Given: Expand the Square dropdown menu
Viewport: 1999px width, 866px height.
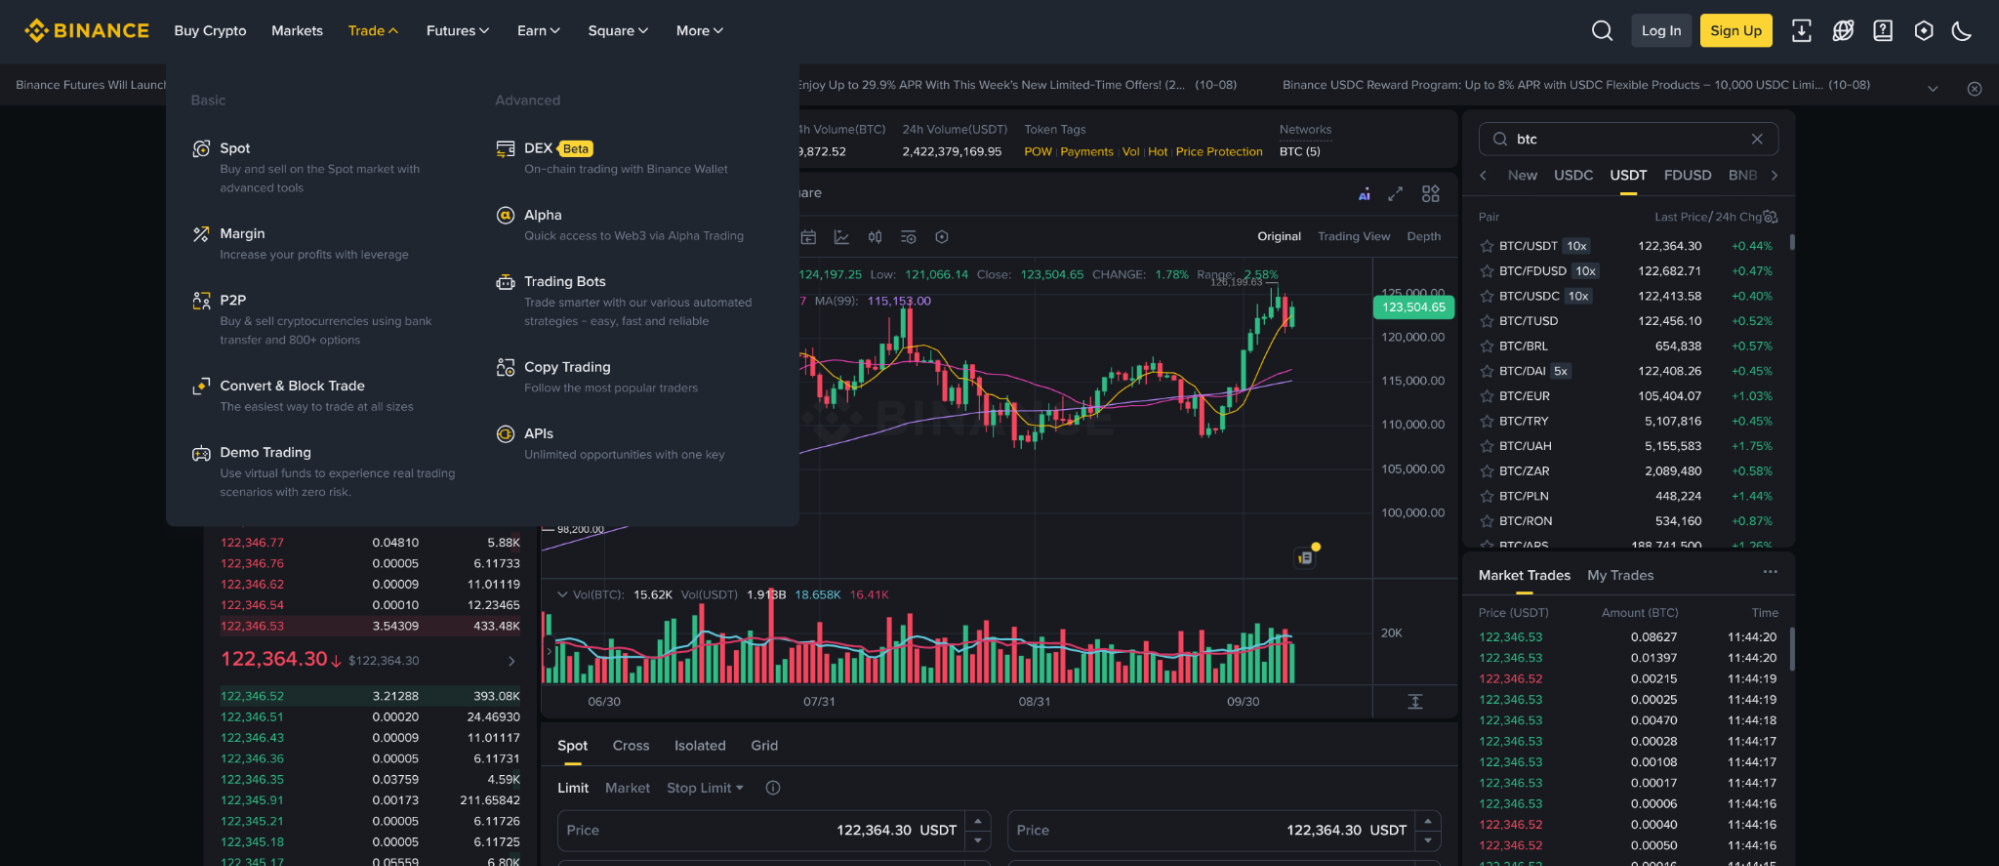Looking at the screenshot, I should [618, 31].
